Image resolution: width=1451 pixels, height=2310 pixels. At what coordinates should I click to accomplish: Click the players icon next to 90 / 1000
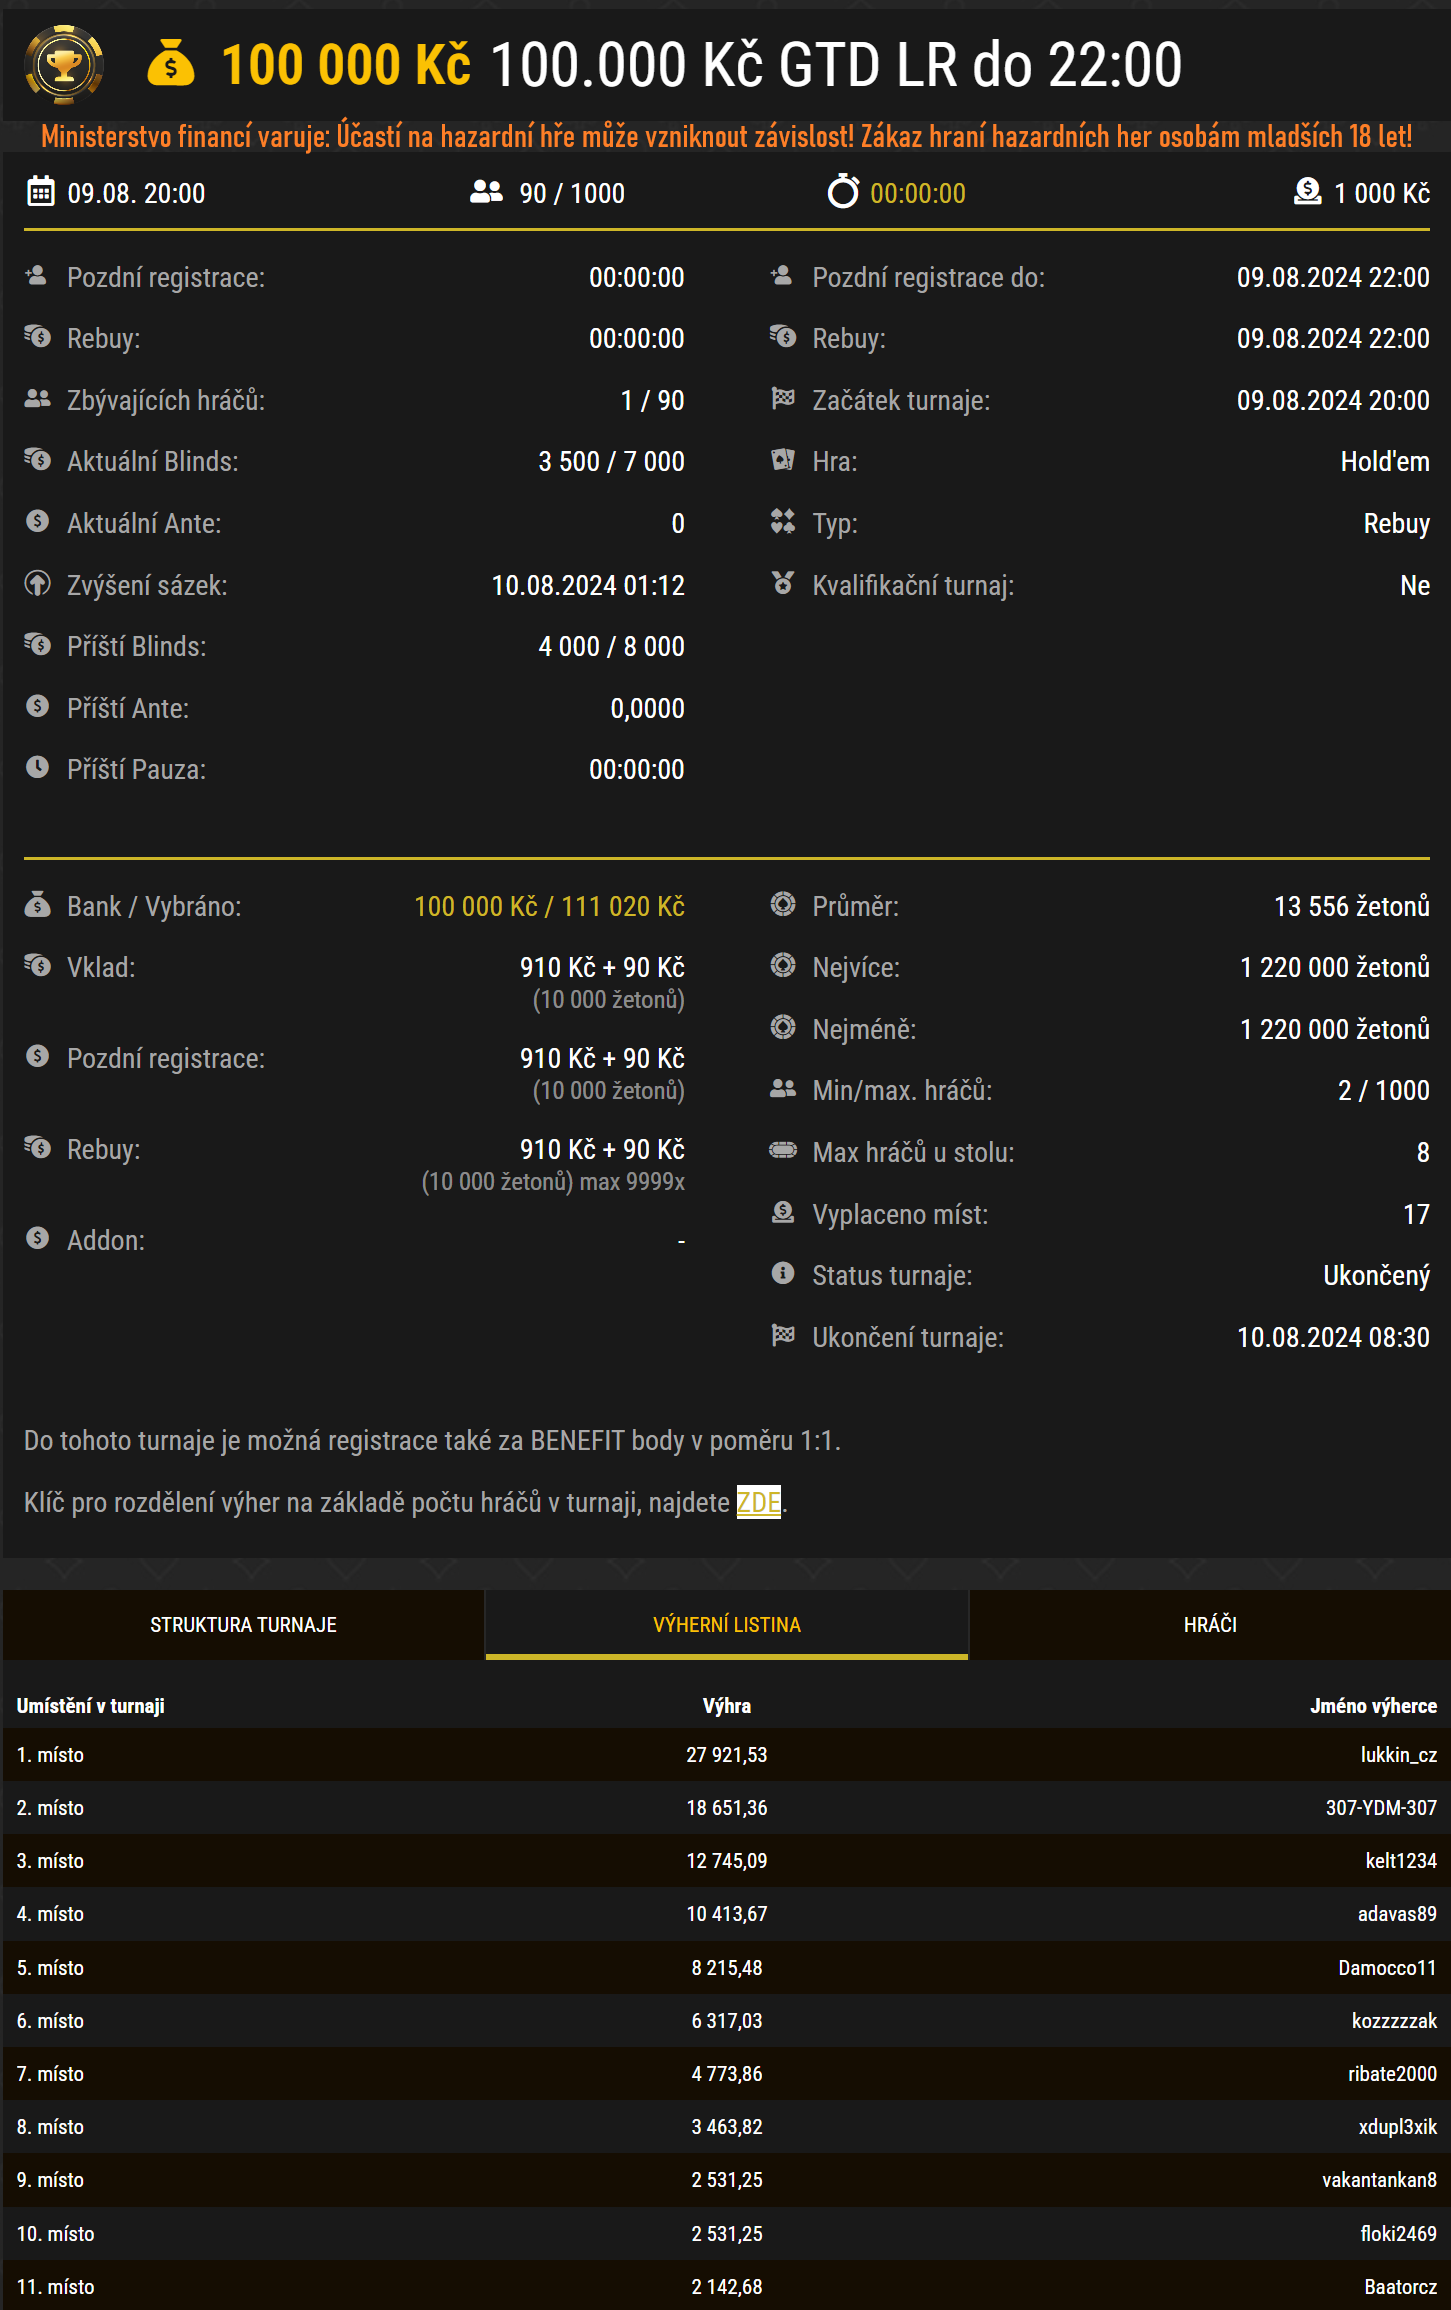click(x=486, y=192)
